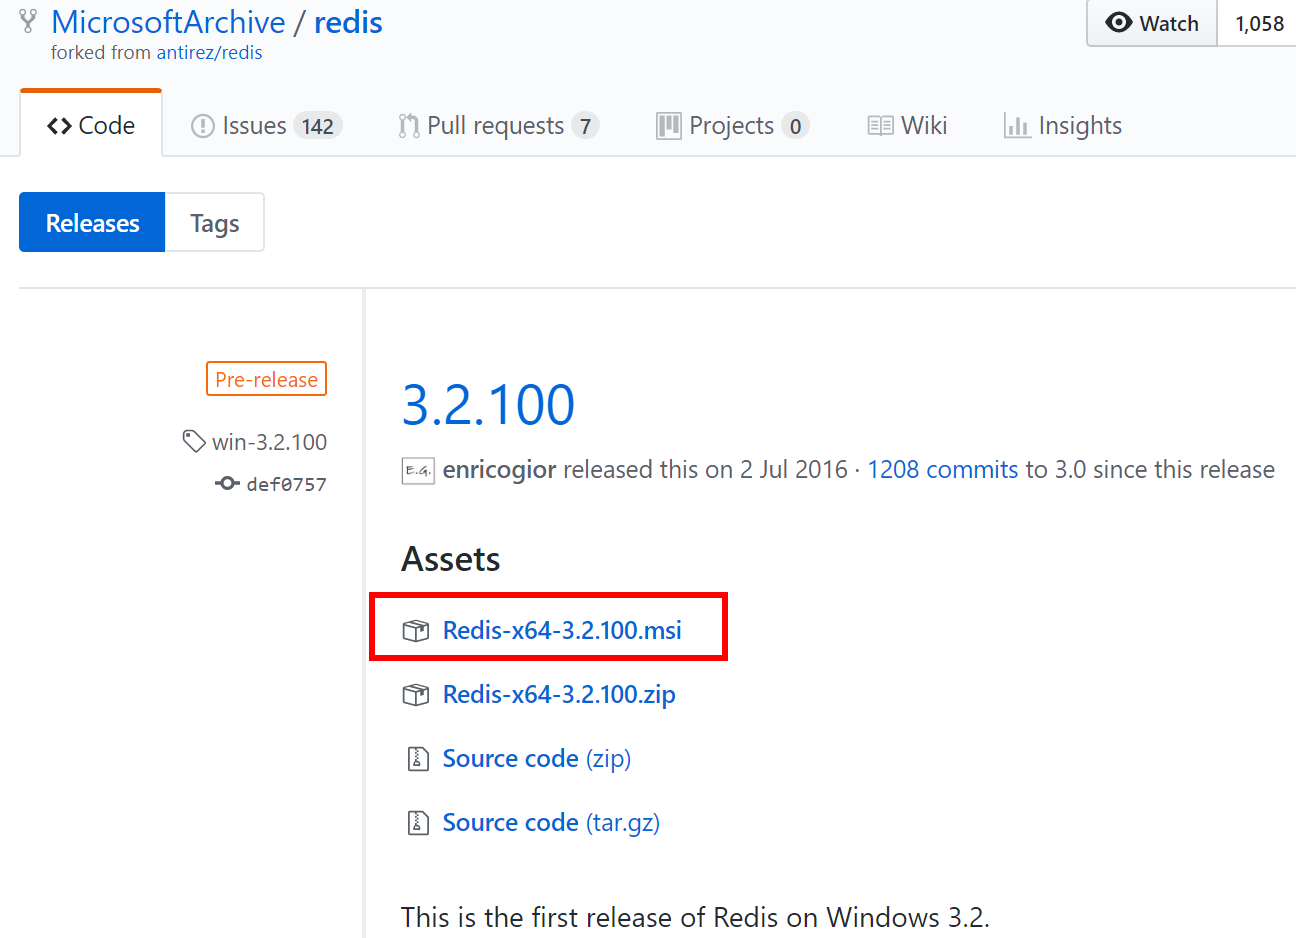Click the 7 pull requests counter badge

coord(585,126)
